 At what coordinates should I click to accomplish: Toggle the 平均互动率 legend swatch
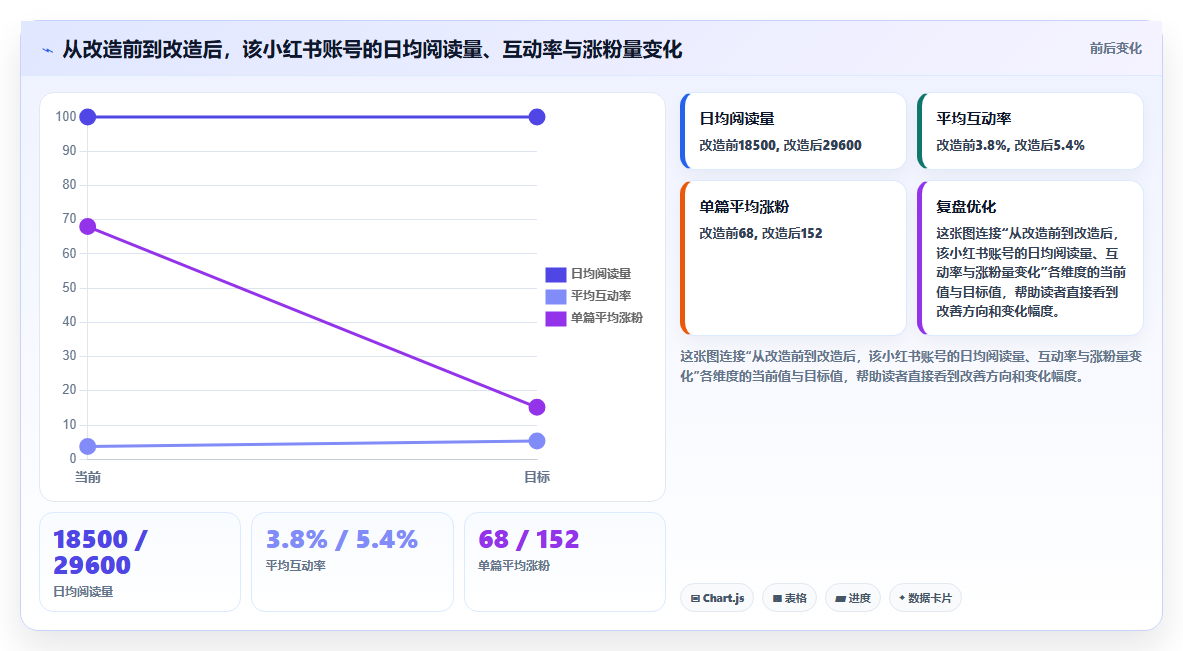[555, 296]
